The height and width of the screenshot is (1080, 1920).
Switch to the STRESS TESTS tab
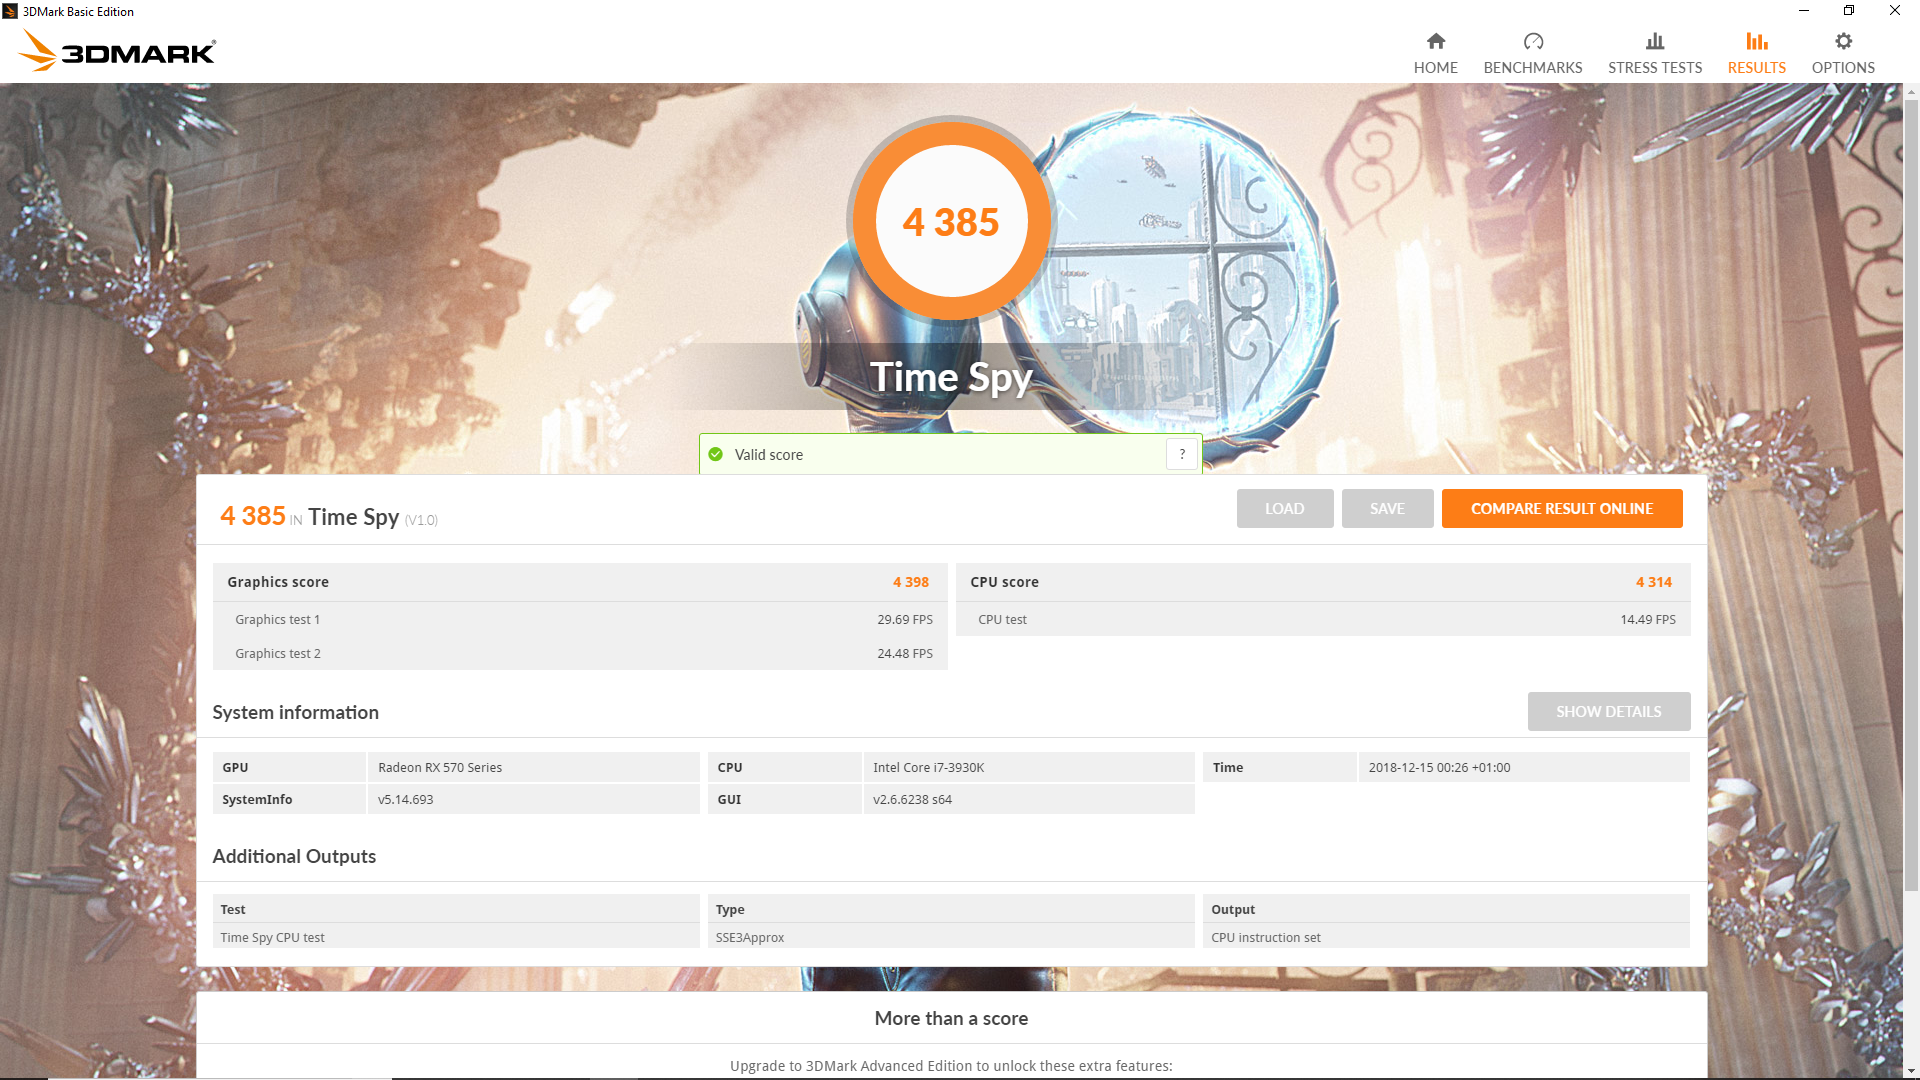tap(1654, 68)
